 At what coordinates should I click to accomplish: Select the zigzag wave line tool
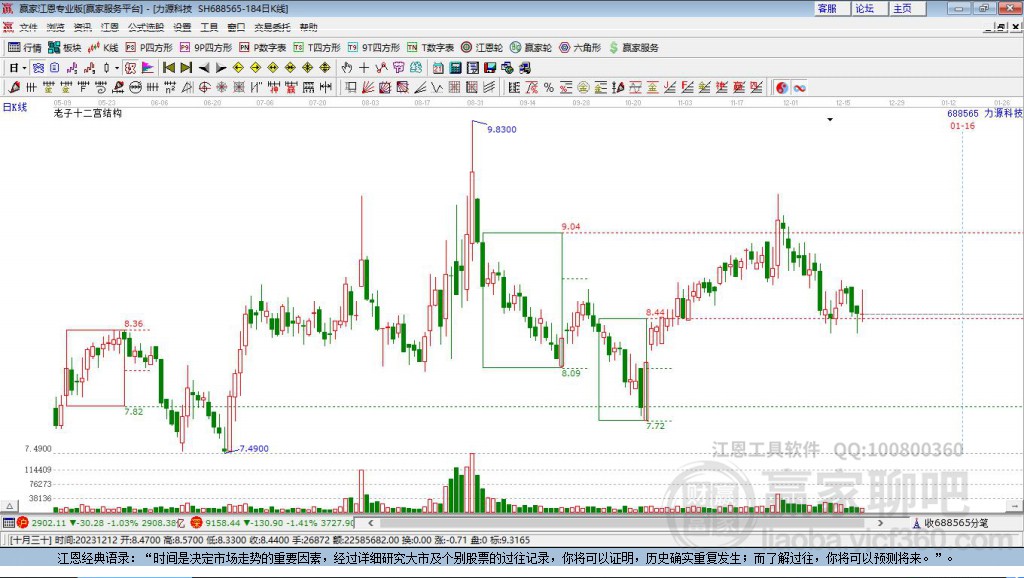pyautogui.click(x=438, y=88)
